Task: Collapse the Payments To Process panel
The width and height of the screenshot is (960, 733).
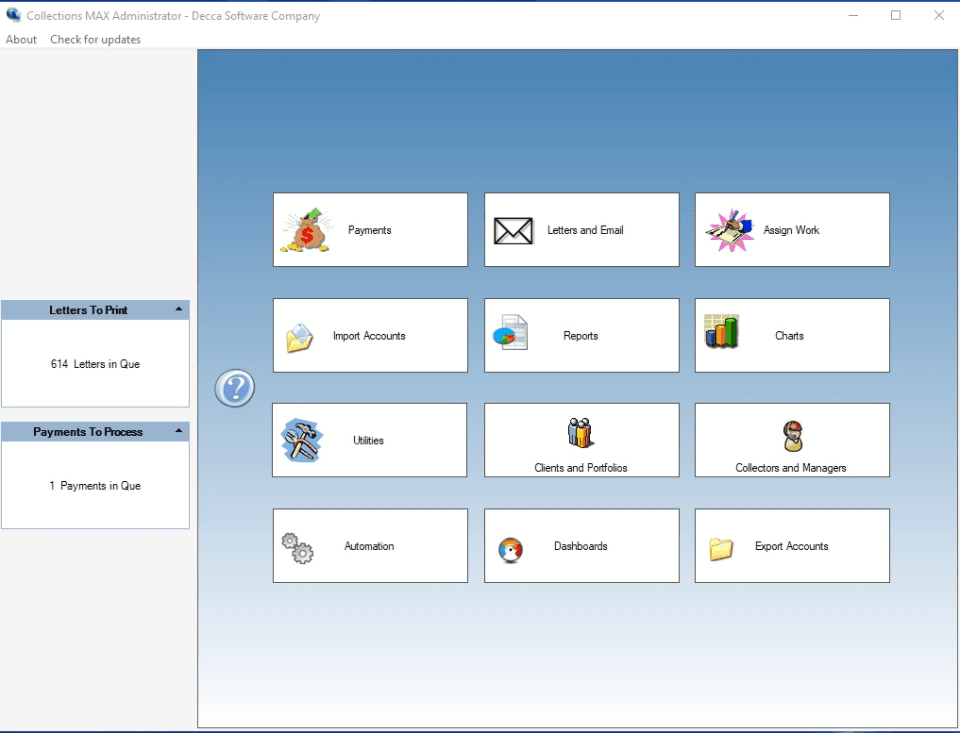Action: coord(178,432)
